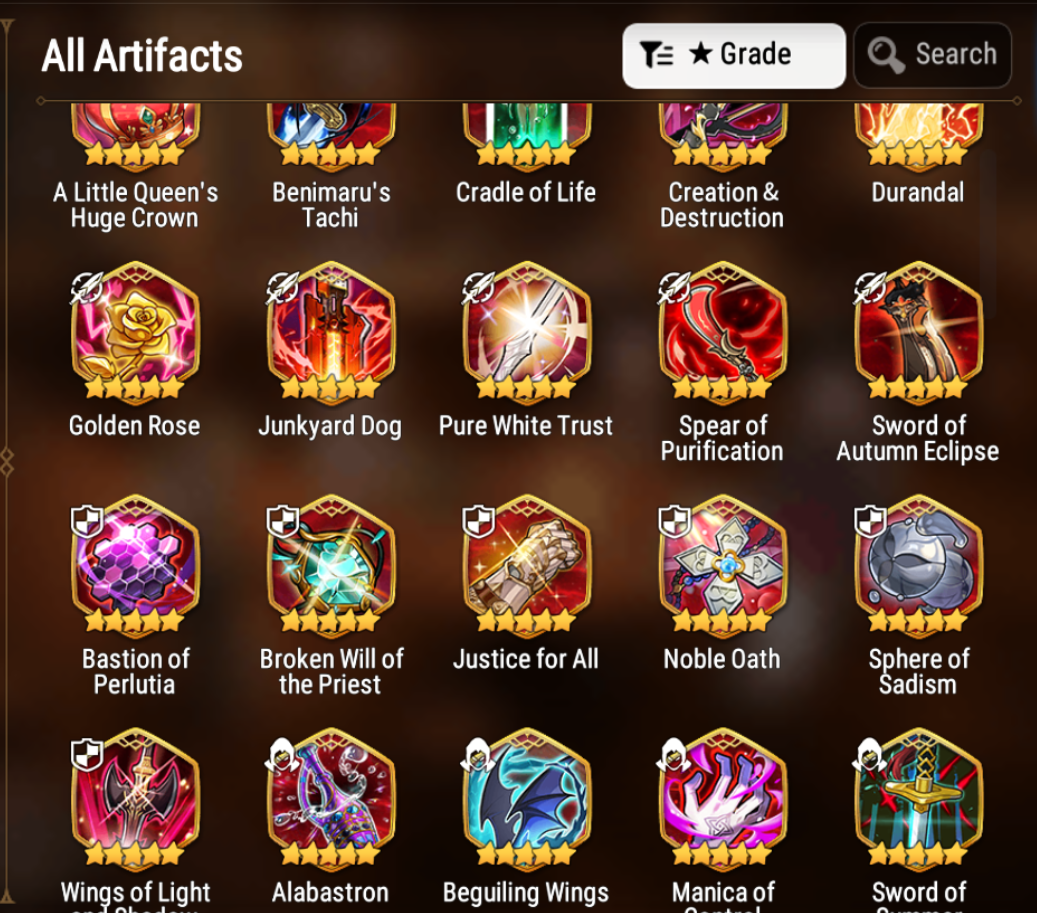Open the Benimaru's Tachi artifact thumbnail
1037x913 pixels.
(x=331, y=135)
